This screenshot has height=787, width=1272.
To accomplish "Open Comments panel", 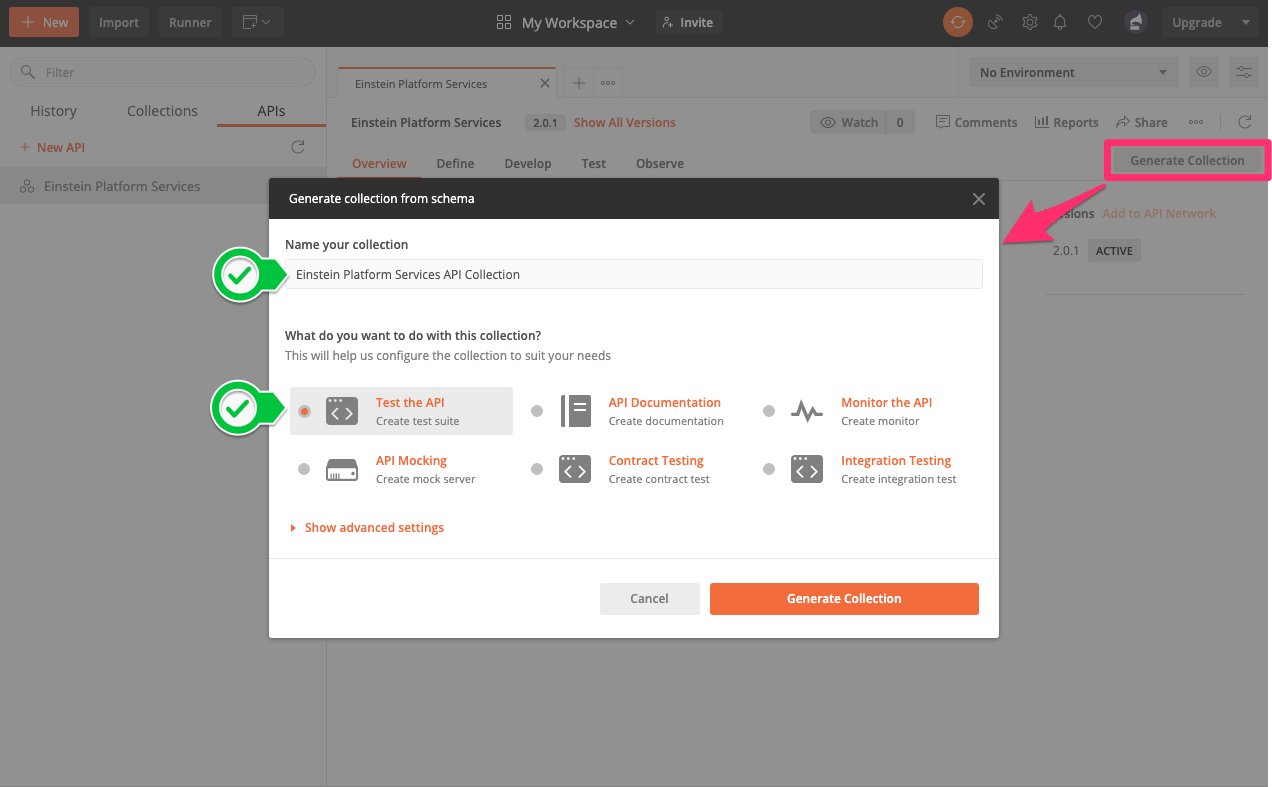I will click(976, 122).
